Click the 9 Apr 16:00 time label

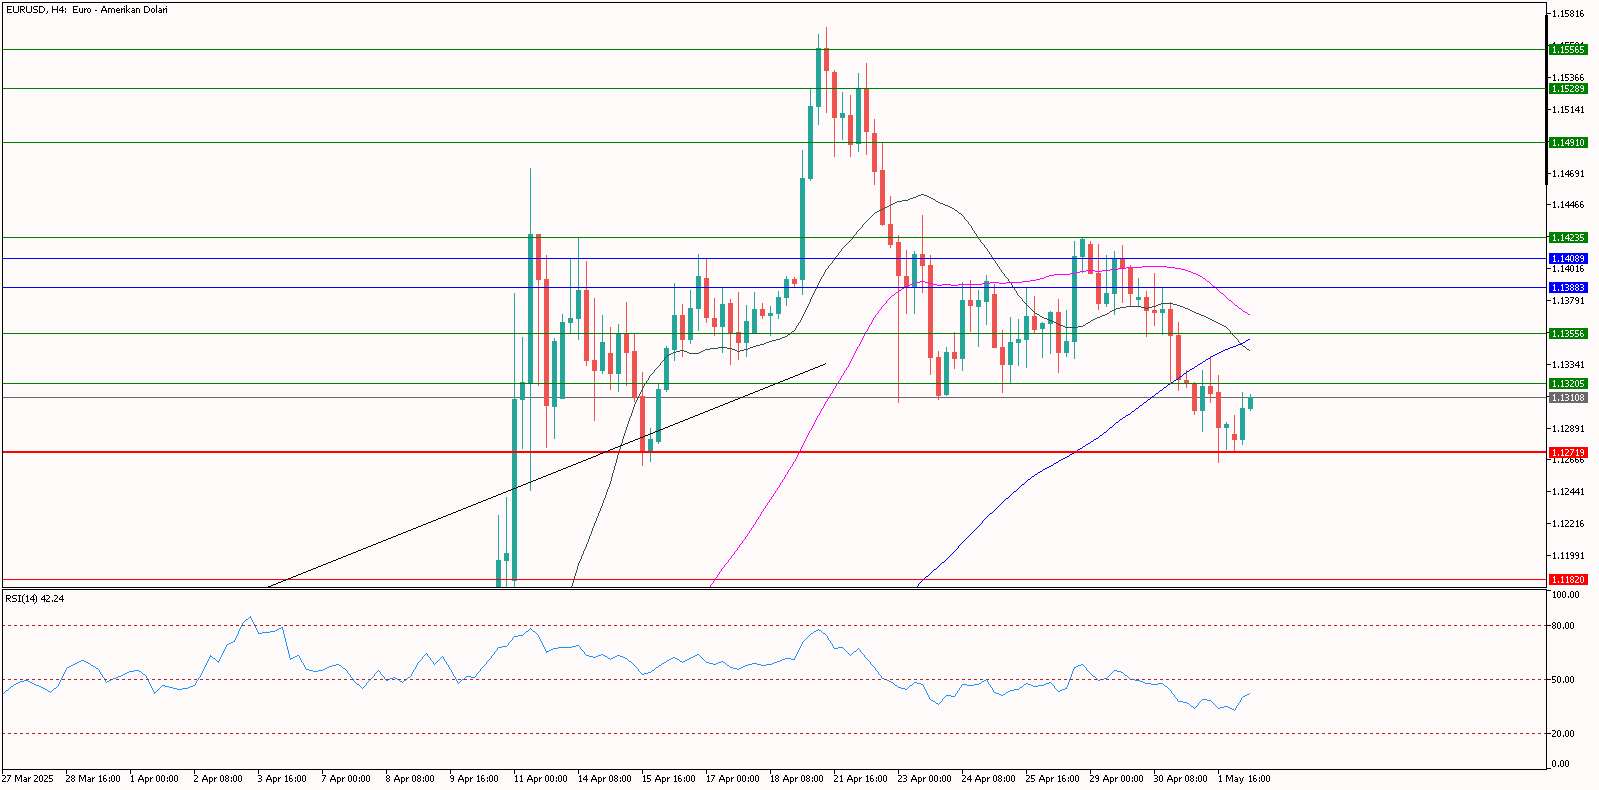(474, 779)
